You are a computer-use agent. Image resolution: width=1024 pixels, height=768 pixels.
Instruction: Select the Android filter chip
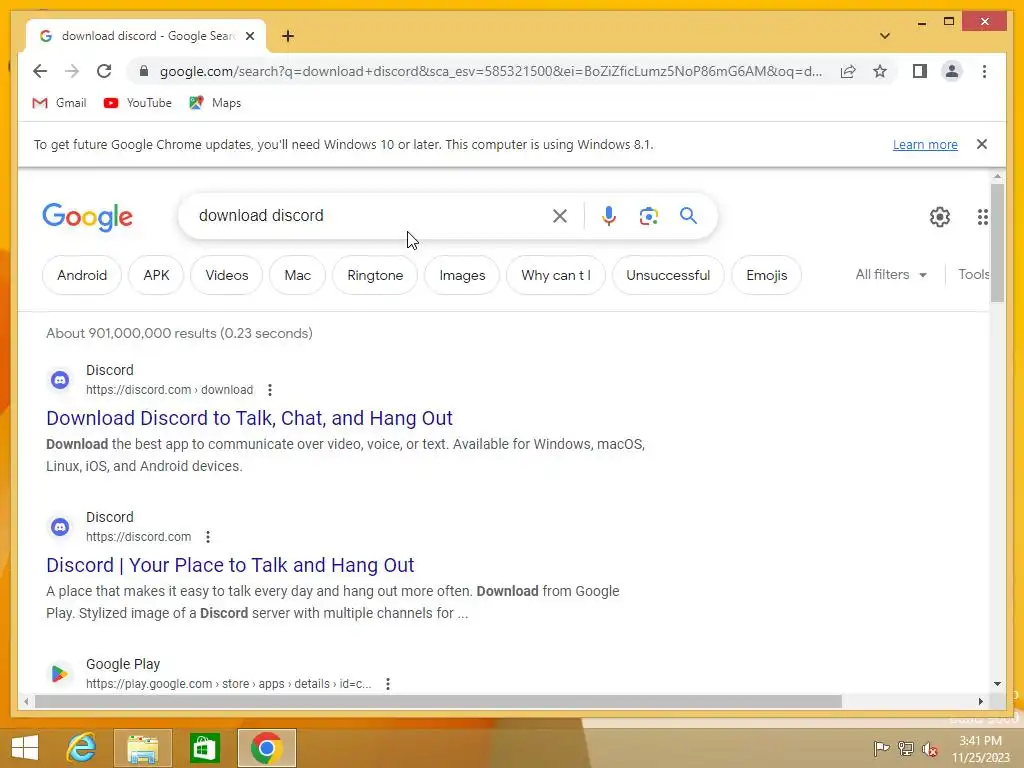(82, 275)
